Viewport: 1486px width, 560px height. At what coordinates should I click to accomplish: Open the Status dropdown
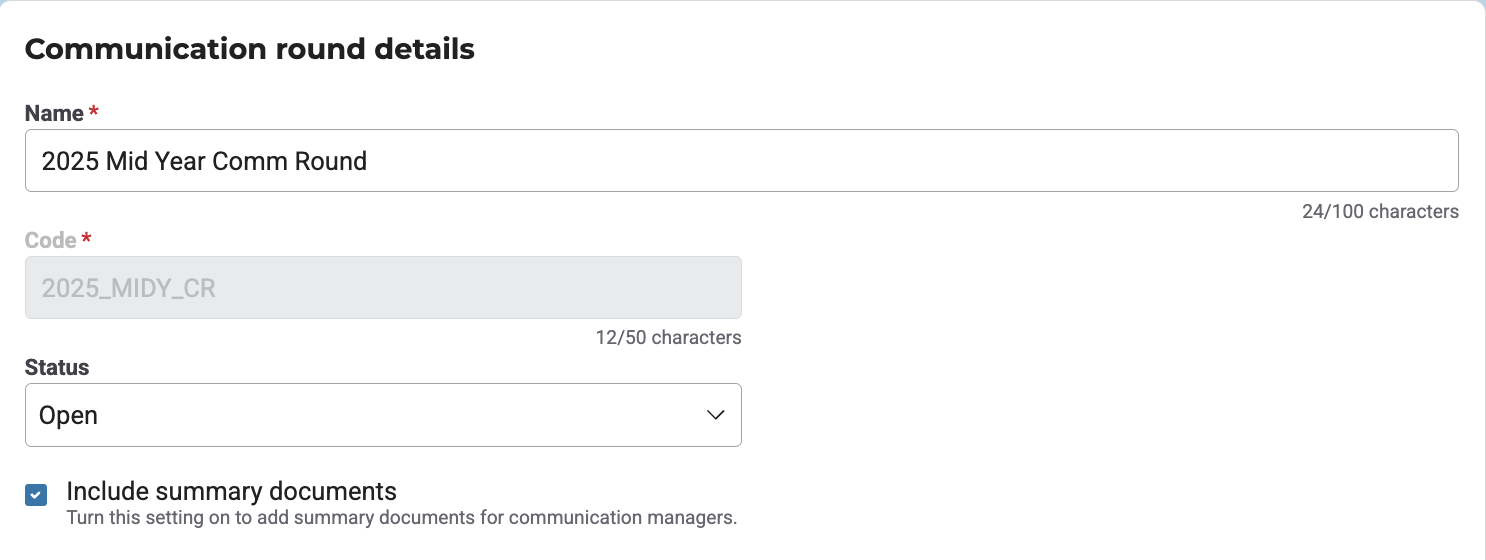(x=382, y=415)
